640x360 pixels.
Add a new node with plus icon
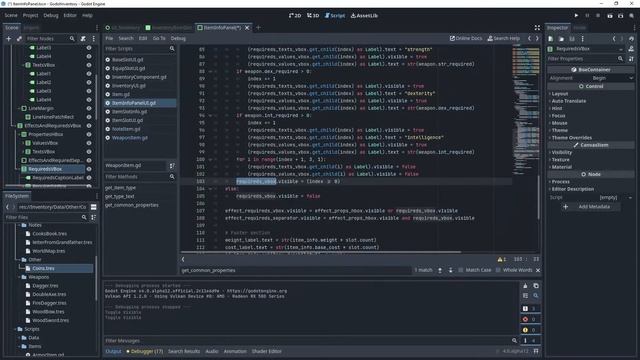coord(9,38)
